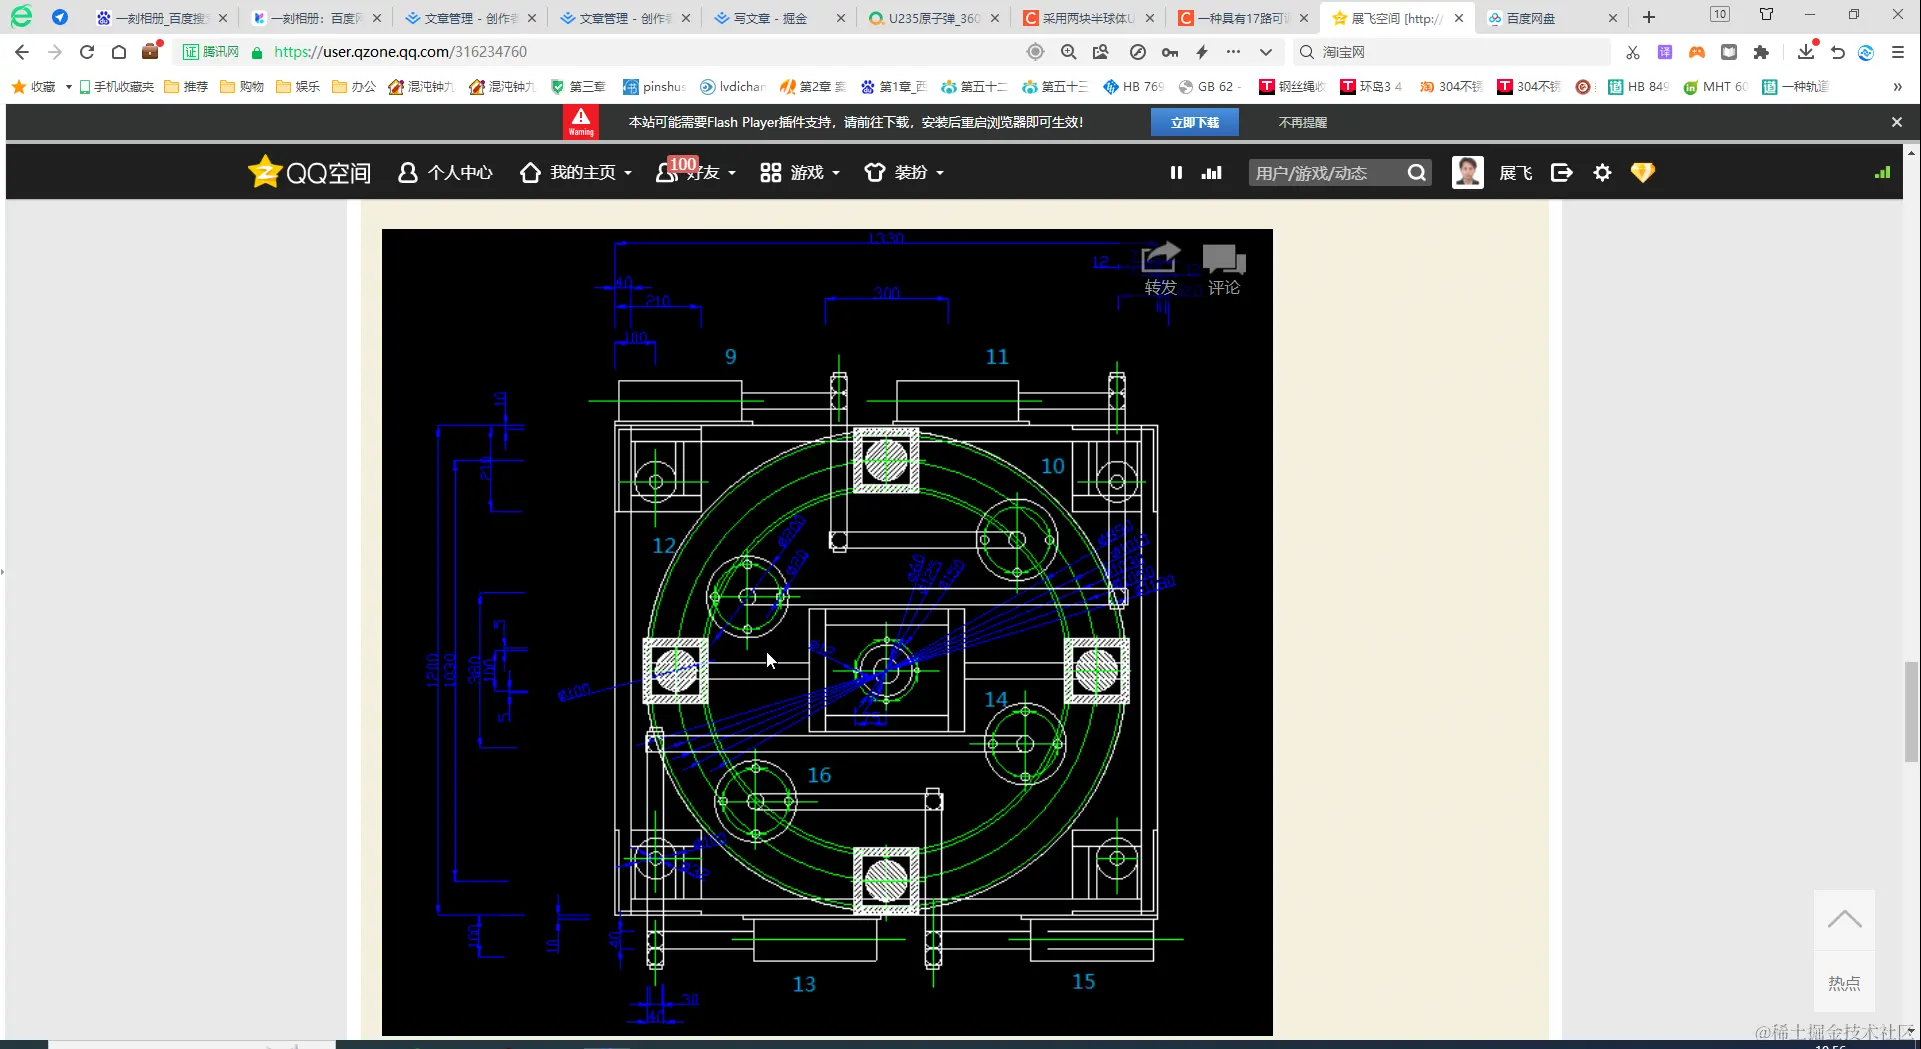Open the pinshus bookmark
1921x1049 pixels.
click(x=654, y=87)
